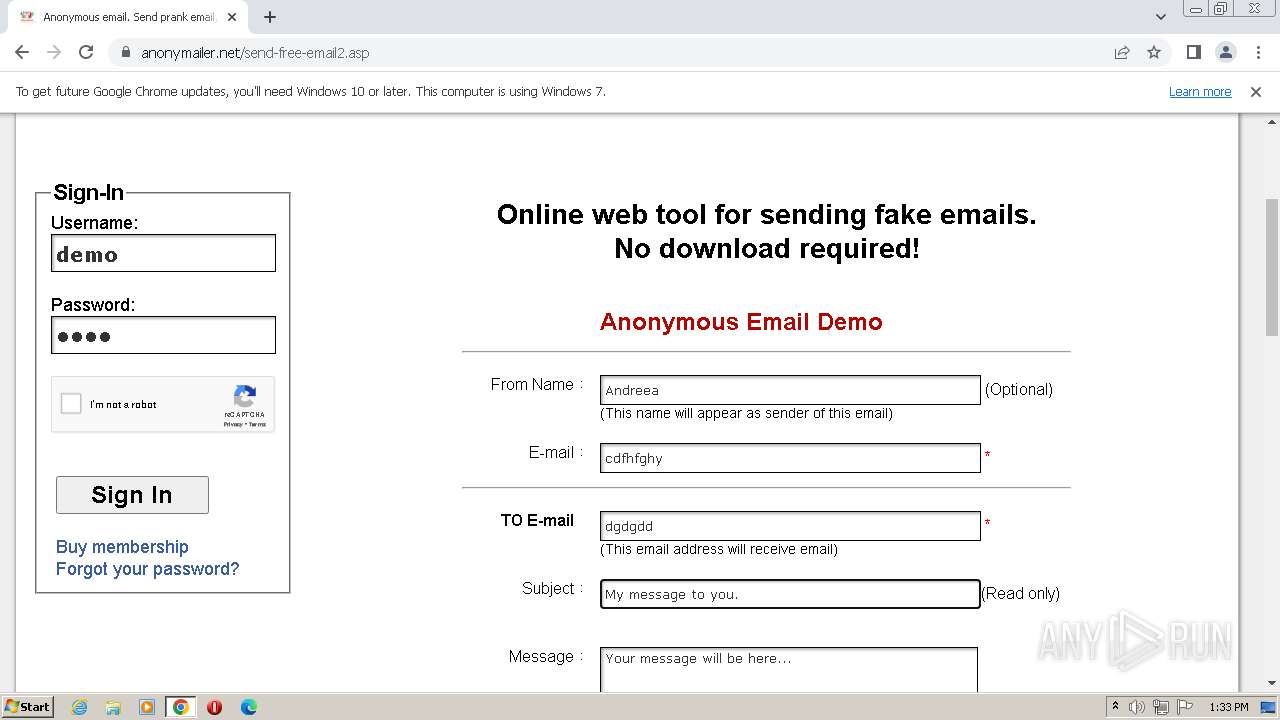Image resolution: width=1280 pixels, height=720 pixels.
Task: Click the taskbar clock showing 1:33 PM
Action: pos(1229,707)
